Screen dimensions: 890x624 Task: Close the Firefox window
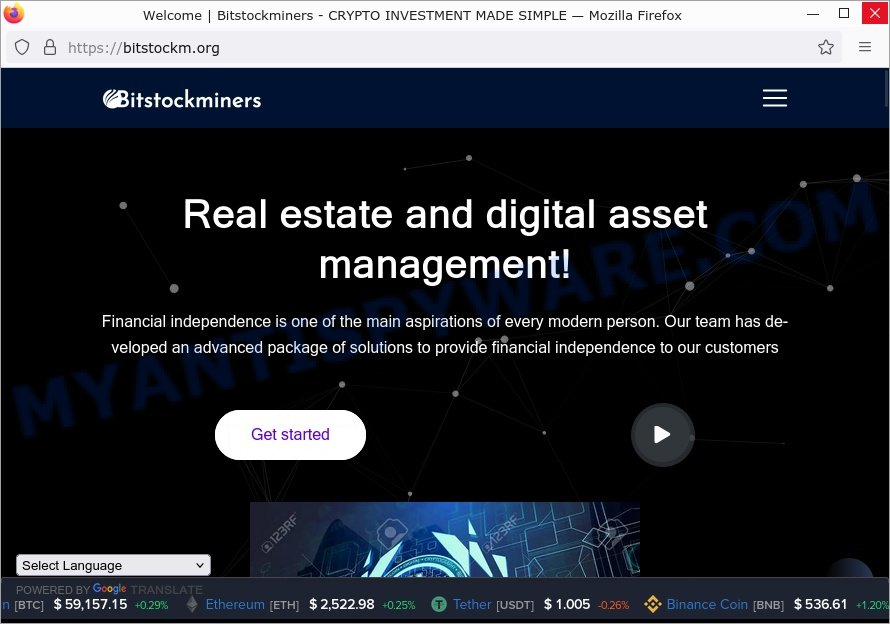click(x=875, y=14)
